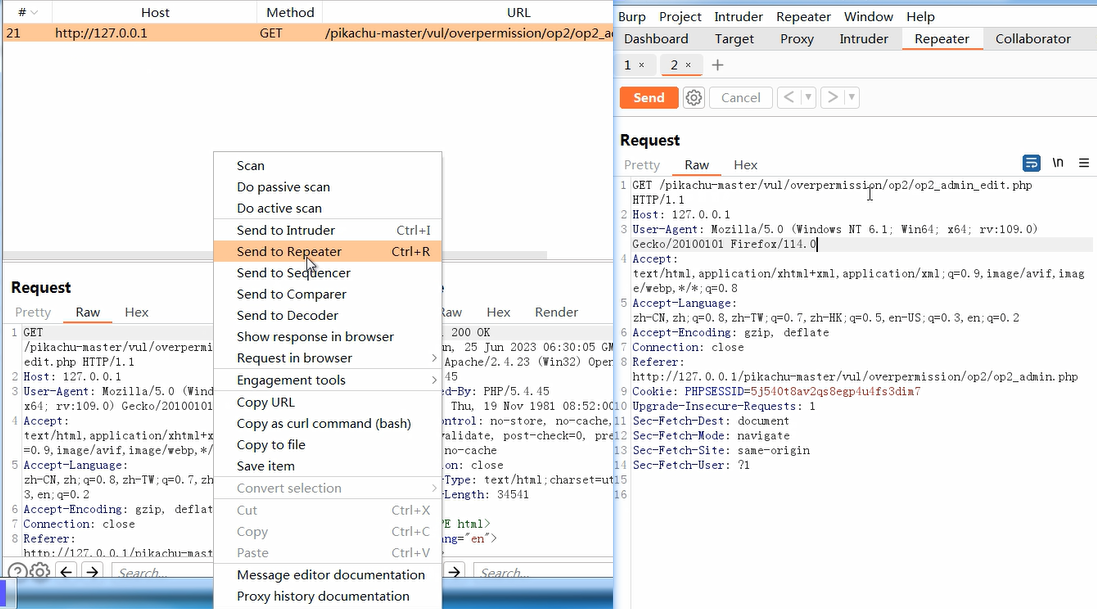Screen dimensions: 1097x609
Task: Open the Repeater menu in menu bar
Action: (x=803, y=16)
